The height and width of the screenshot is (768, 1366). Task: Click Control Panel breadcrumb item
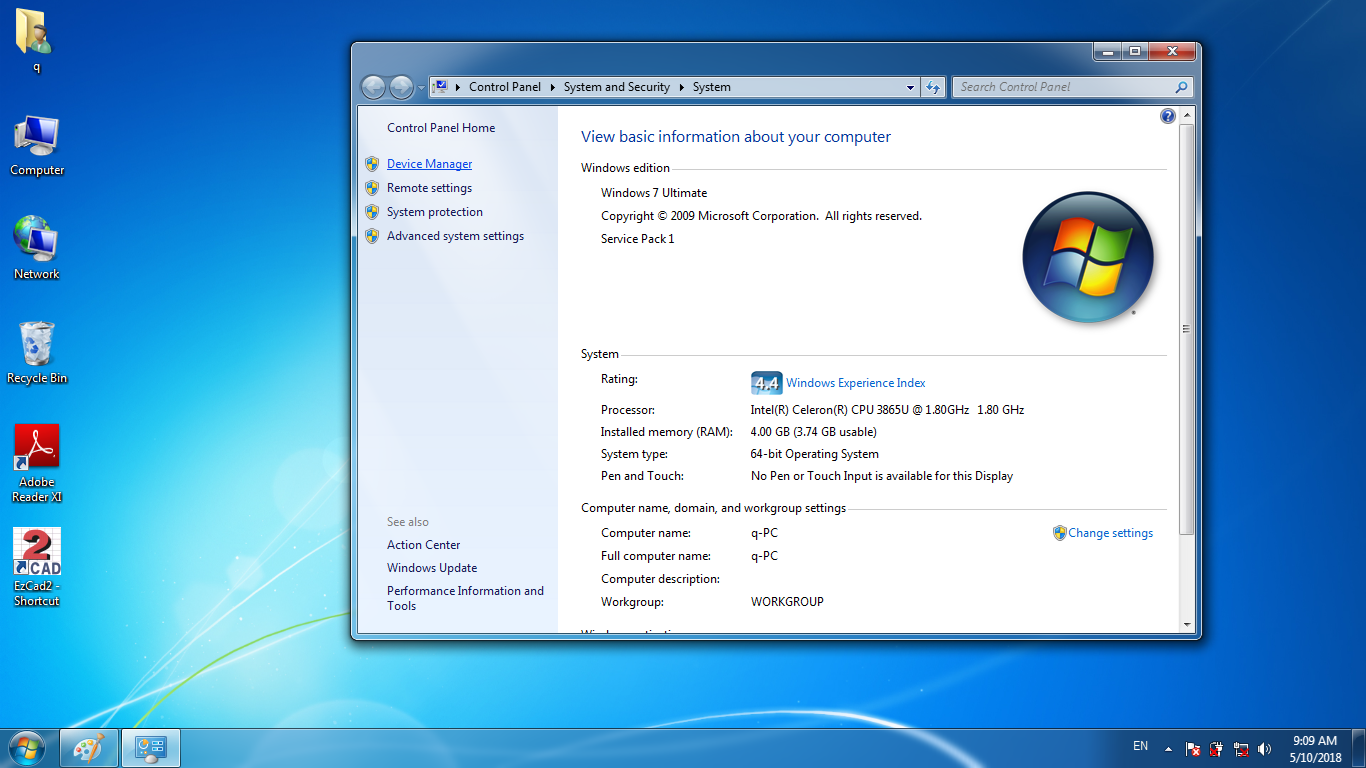coord(504,87)
